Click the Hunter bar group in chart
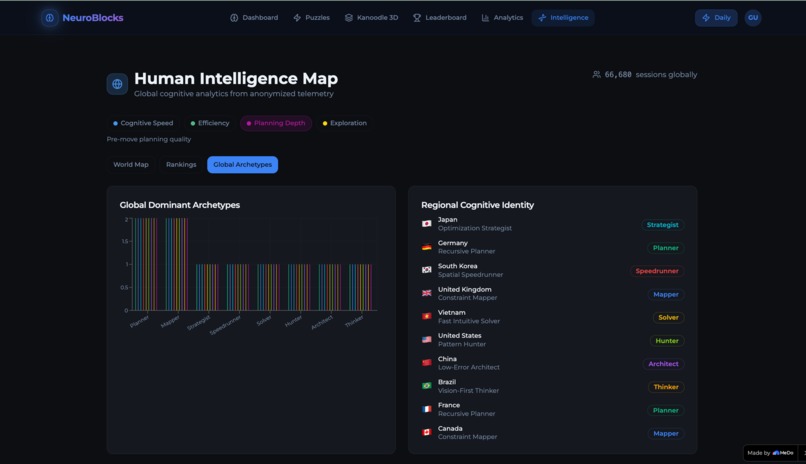This screenshot has width=806, height=464. point(299,287)
